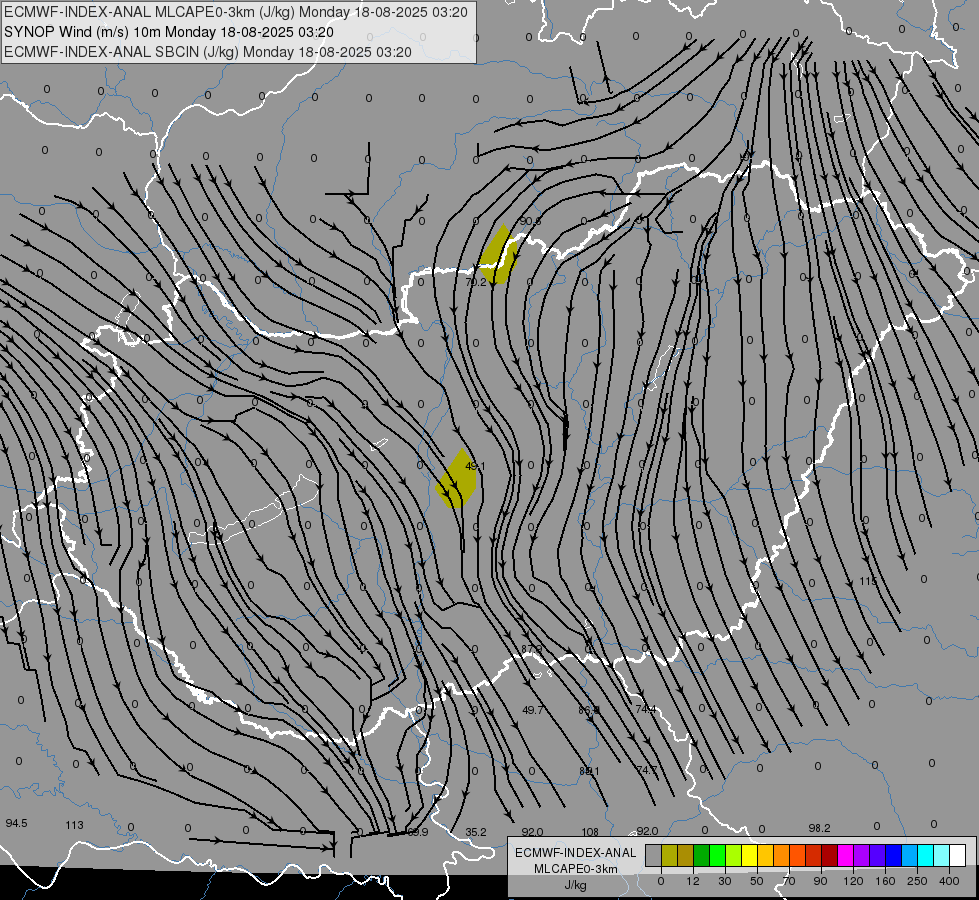Select the pure yellow legend swatch
The width and height of the screenshot is (979, 900).
click(749, 855)
